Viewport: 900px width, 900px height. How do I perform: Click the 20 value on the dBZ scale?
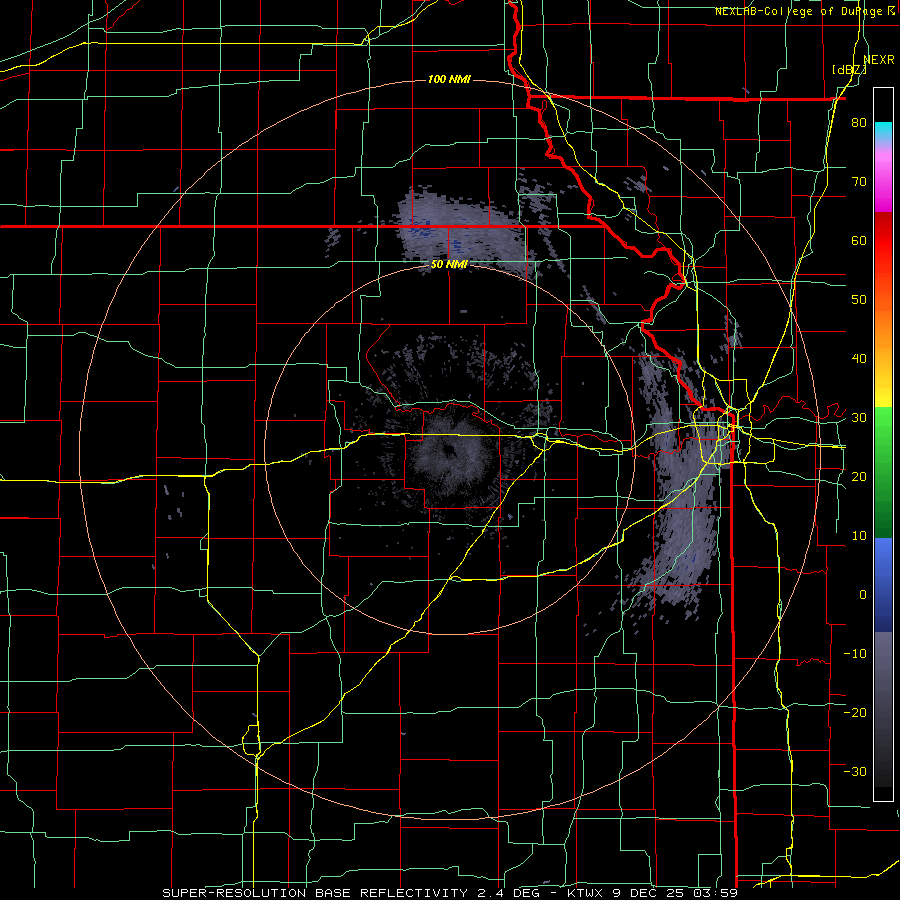coord(859,477)
